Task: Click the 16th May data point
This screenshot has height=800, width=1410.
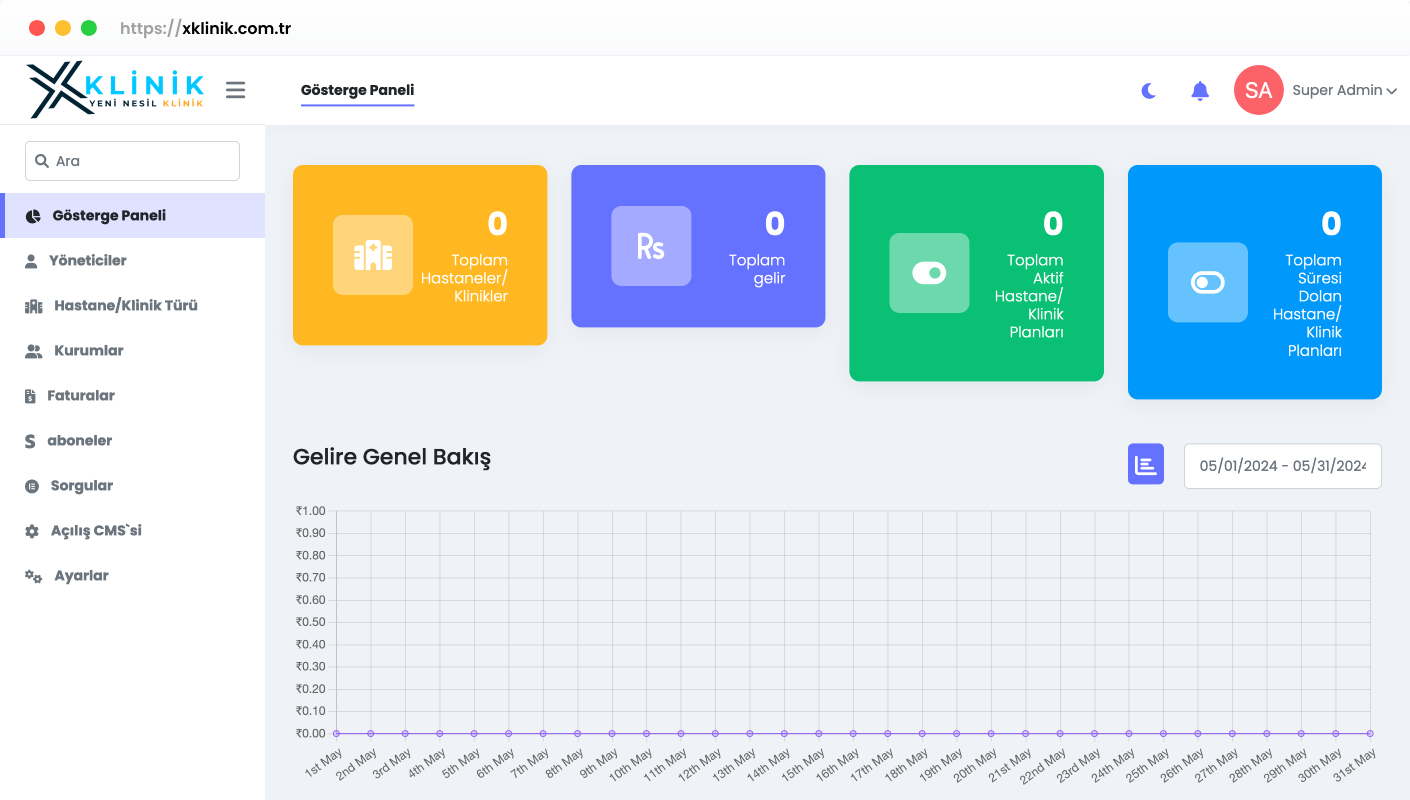Action: click(x=853, y=733)
